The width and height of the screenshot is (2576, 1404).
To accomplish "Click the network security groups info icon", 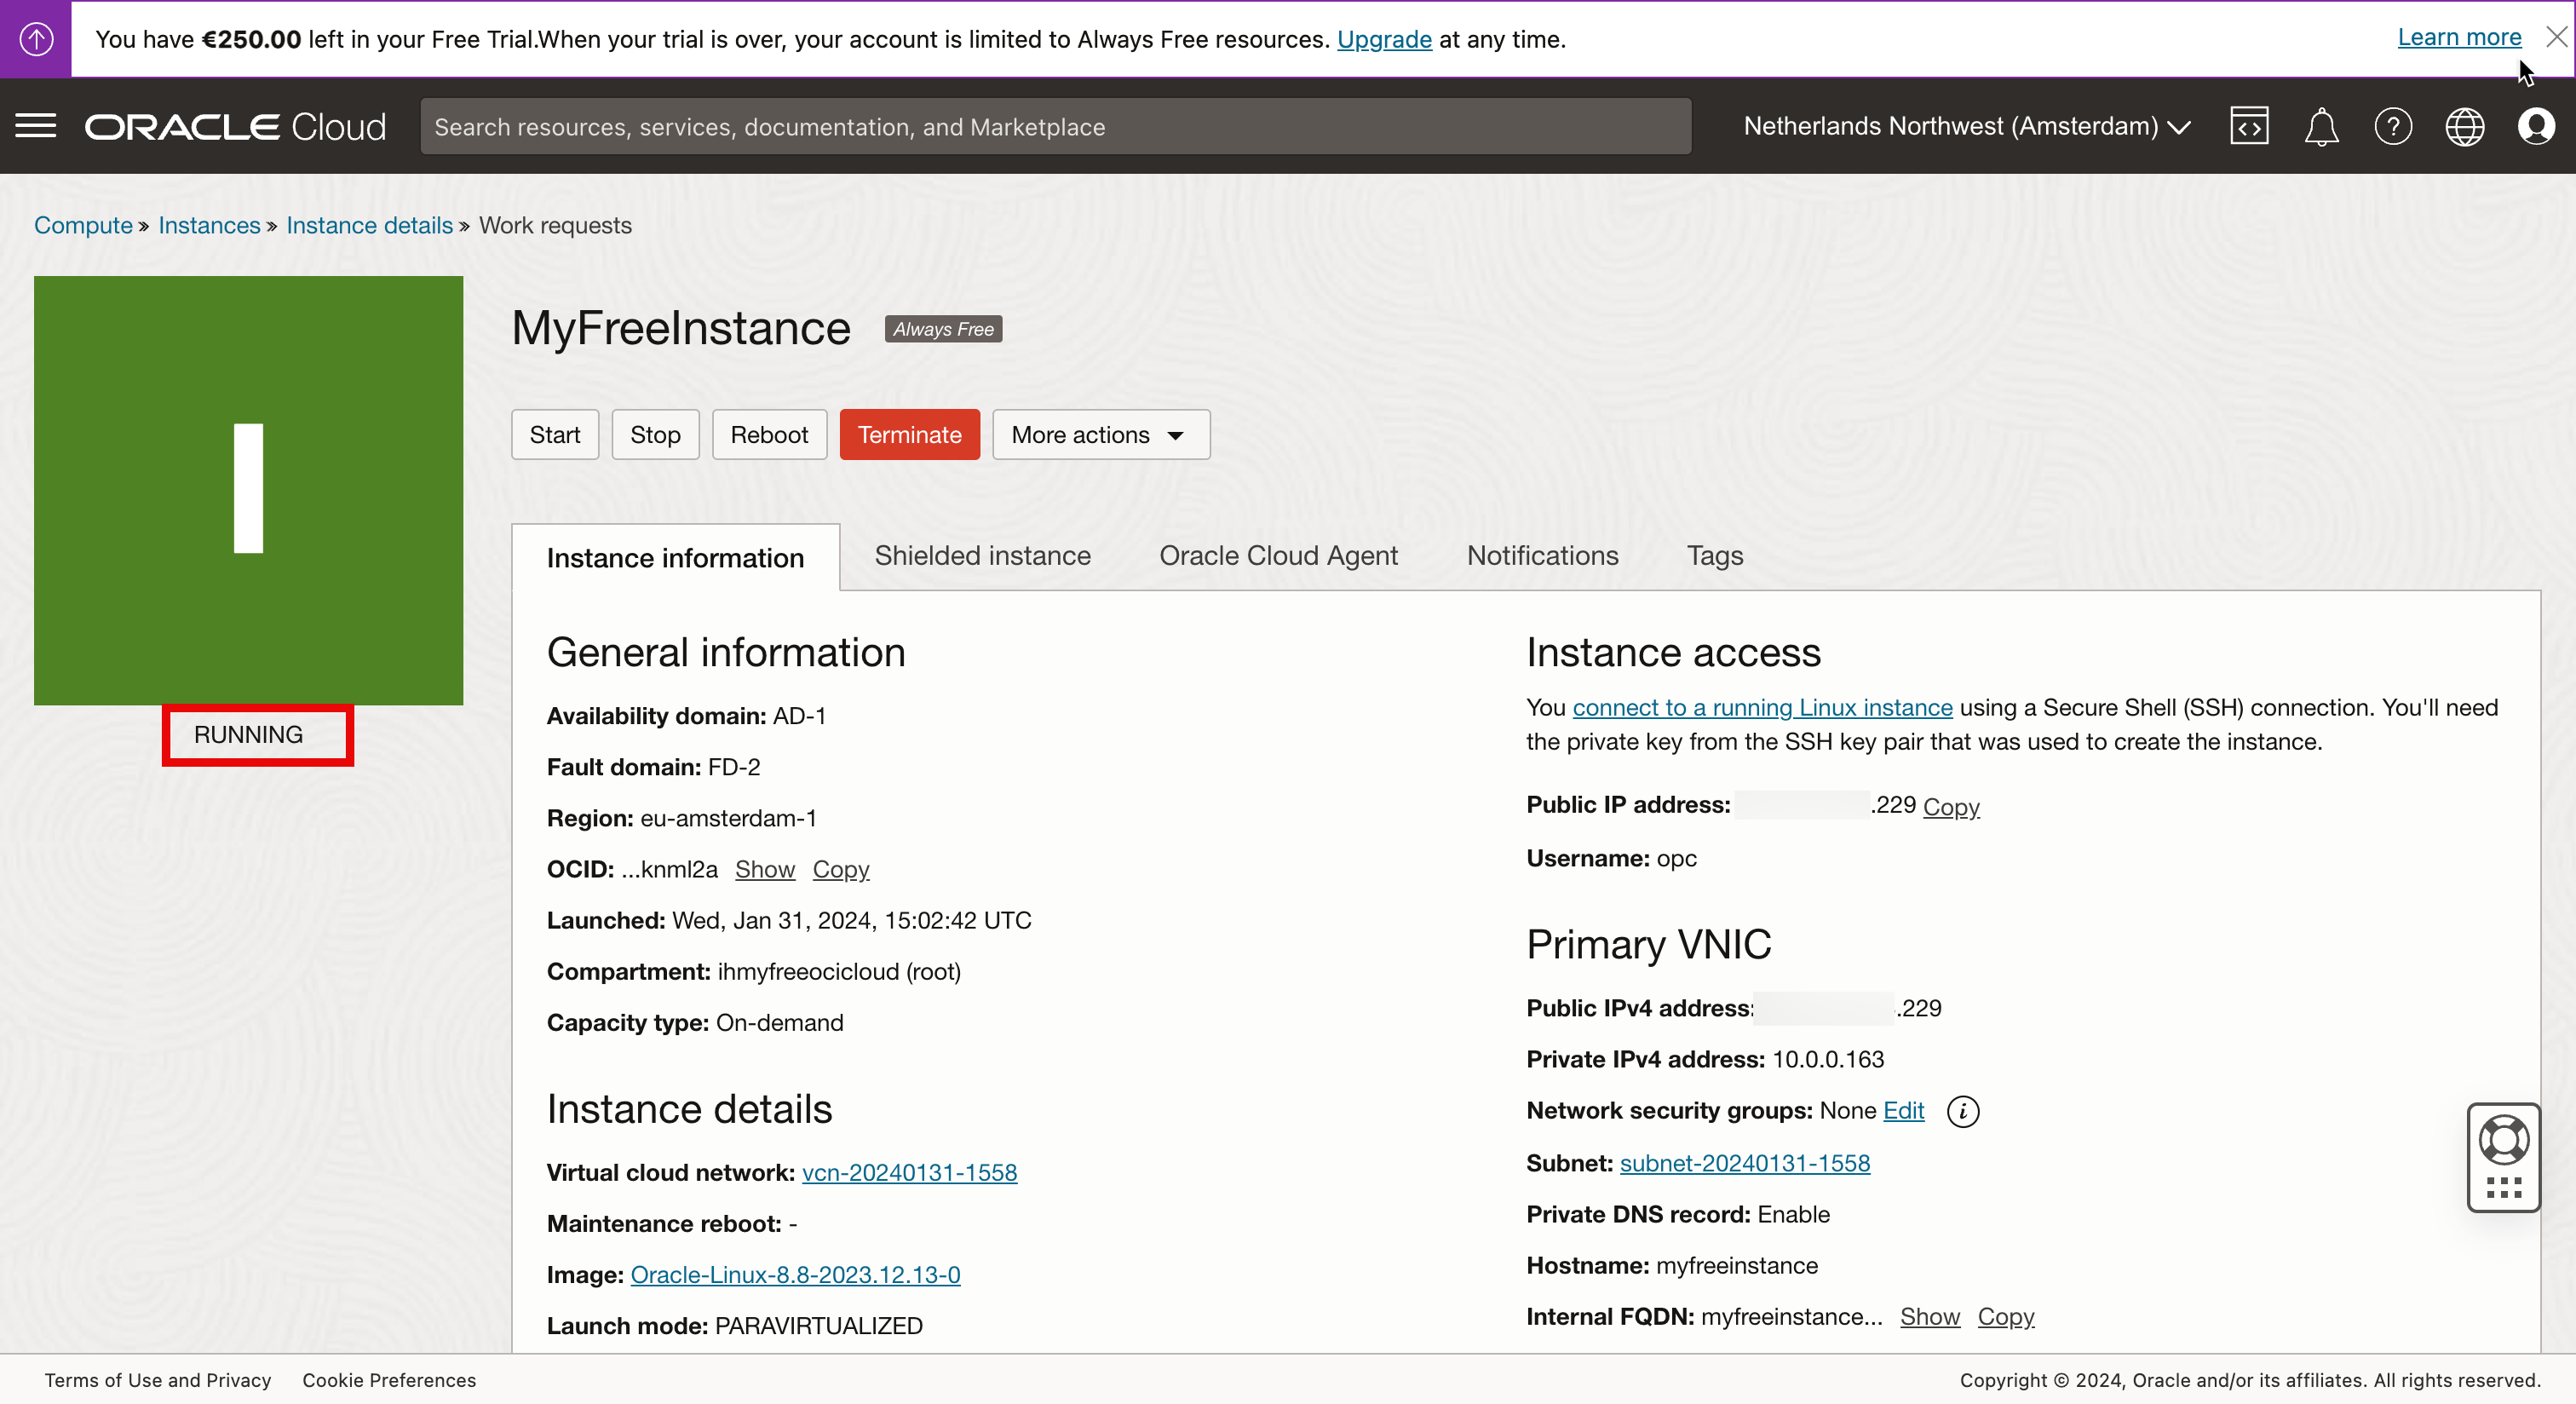I will (x=1962, y=1111).
